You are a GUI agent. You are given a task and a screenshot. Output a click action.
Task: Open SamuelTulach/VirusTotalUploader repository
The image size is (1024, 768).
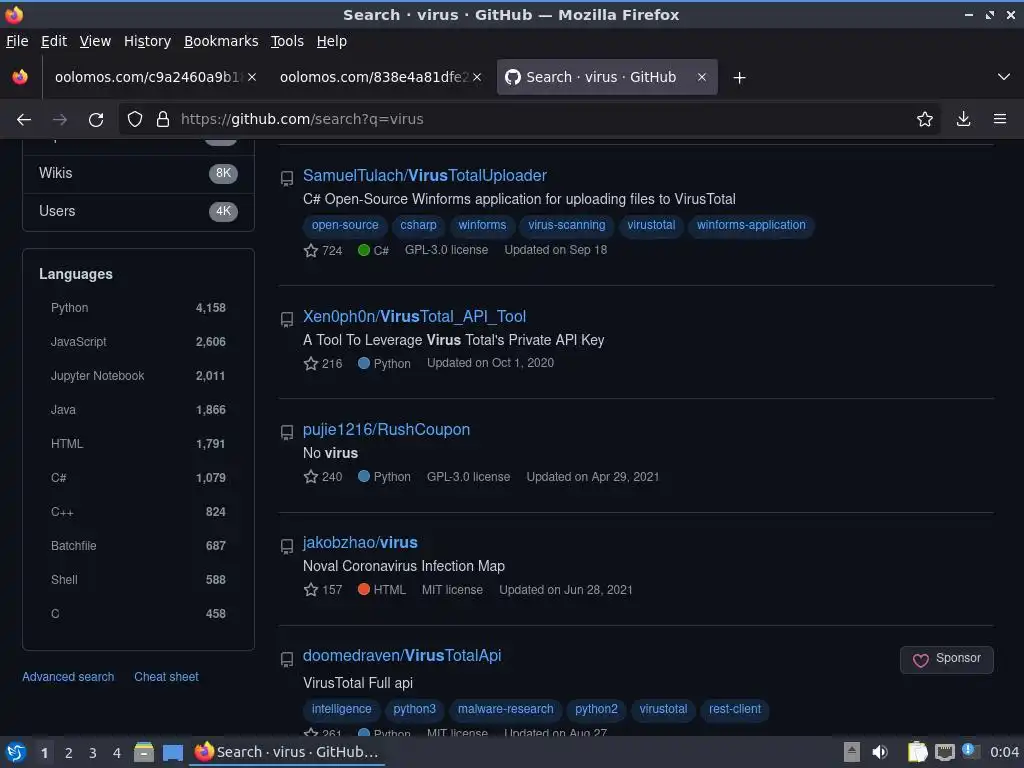[x=424, y=176]
